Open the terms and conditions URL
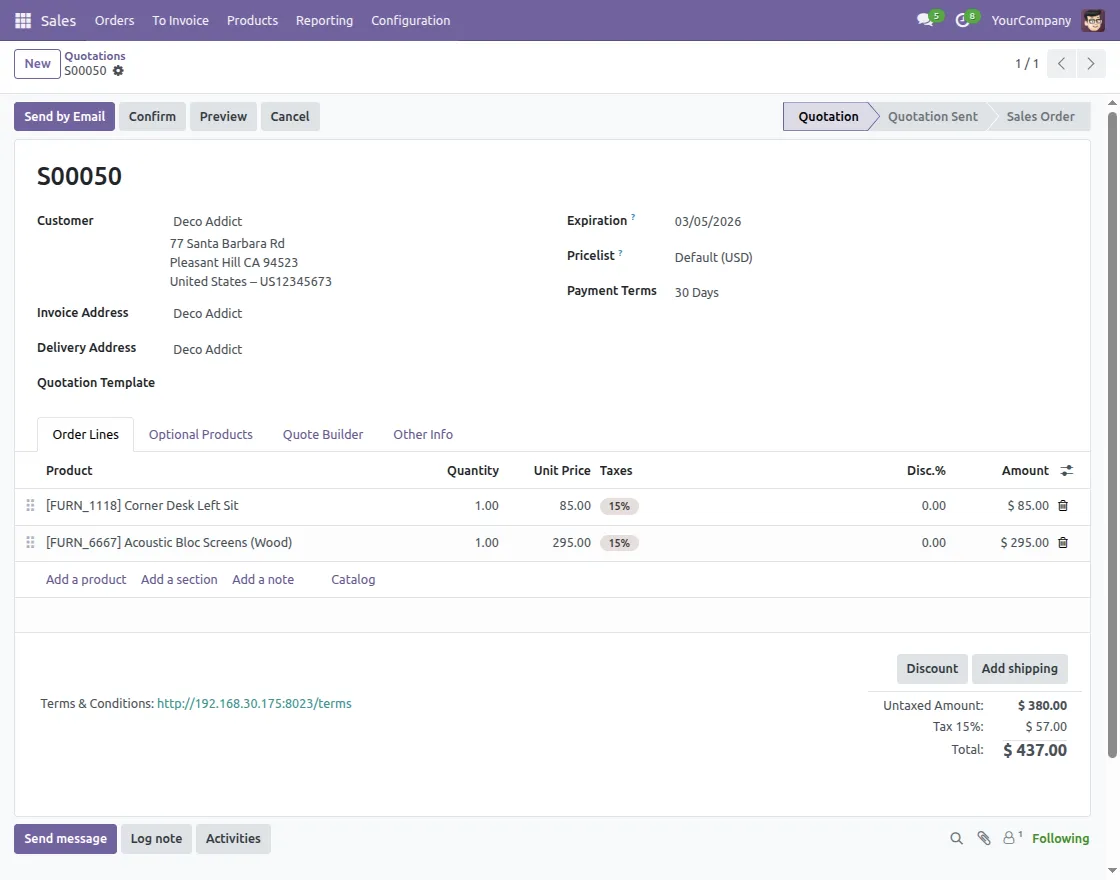Image resolution: width=1120 pixels, height=880 pixels. (254, 703)
